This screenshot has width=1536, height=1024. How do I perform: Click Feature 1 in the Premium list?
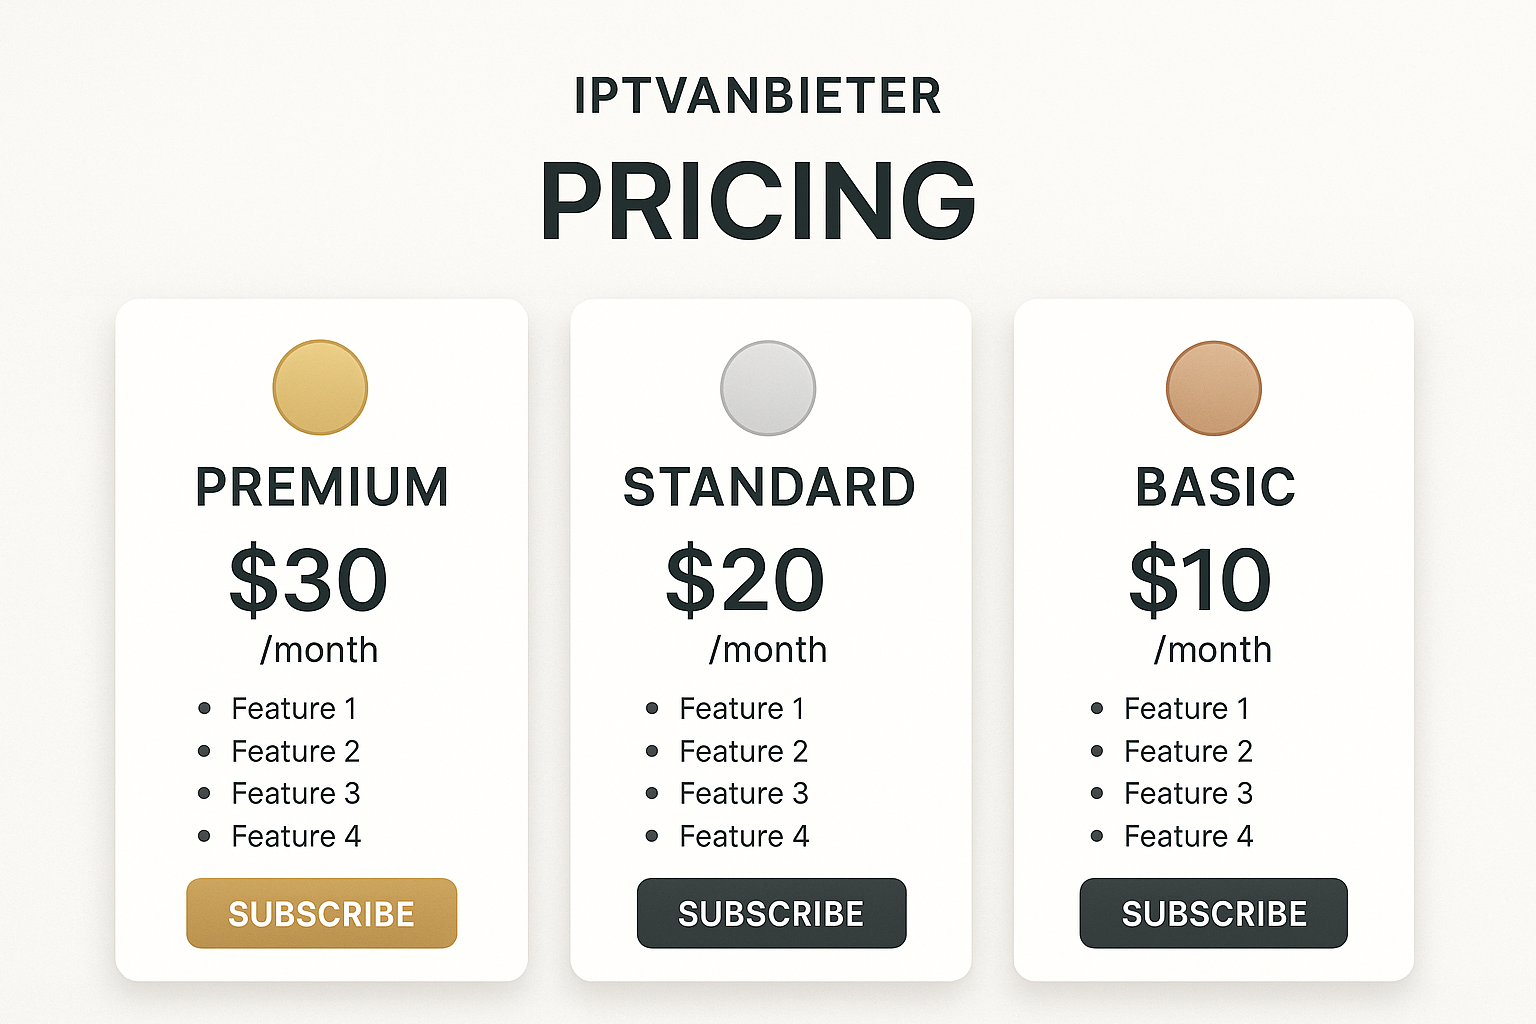(294, 708)
